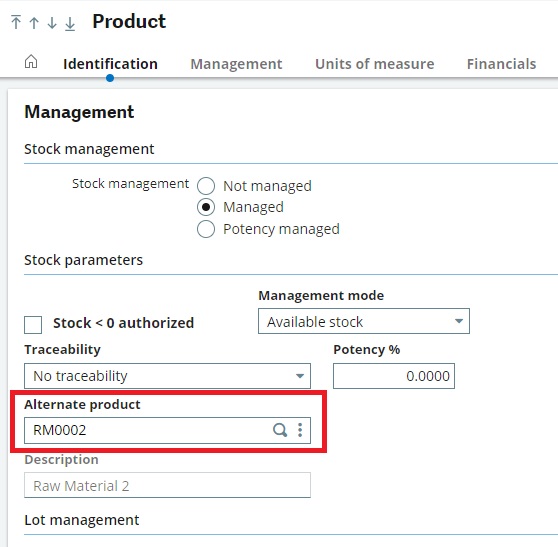Go to first record arrow icon
Image resolution: width=558 pixels, height=547 pixels.
pyautogui.click(x=16, y=22)
